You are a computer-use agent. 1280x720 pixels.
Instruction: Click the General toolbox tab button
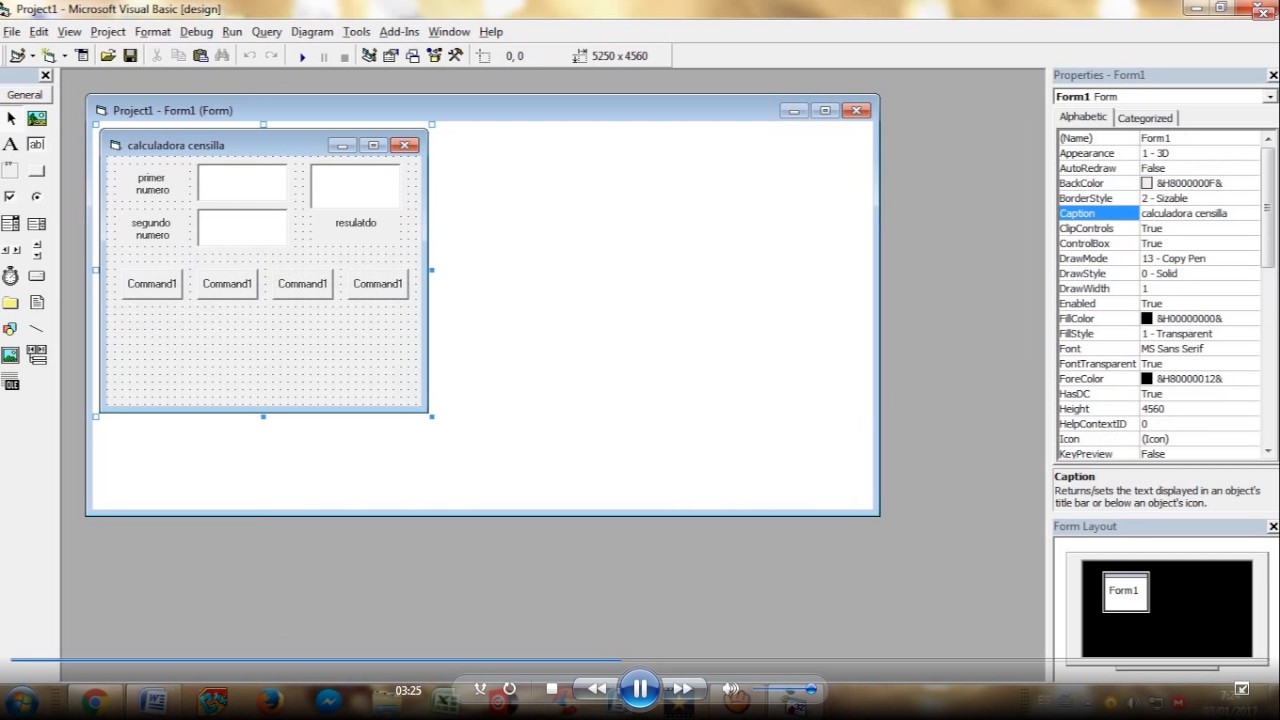point(25,95)
